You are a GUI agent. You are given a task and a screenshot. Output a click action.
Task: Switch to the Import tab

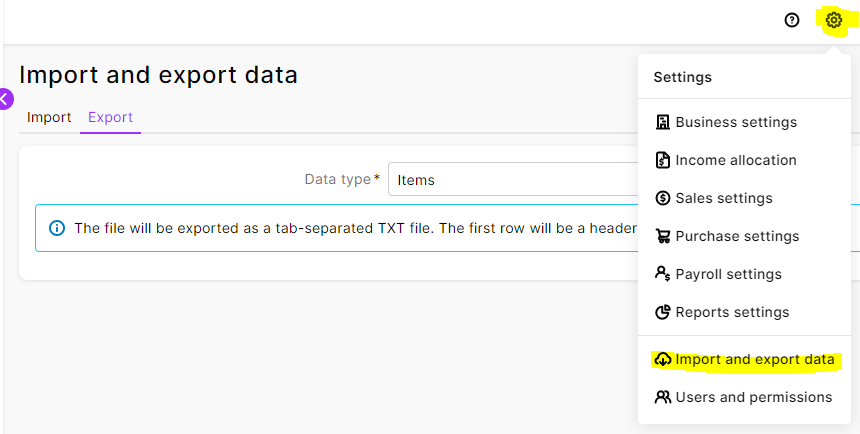[x=49, y=117]
